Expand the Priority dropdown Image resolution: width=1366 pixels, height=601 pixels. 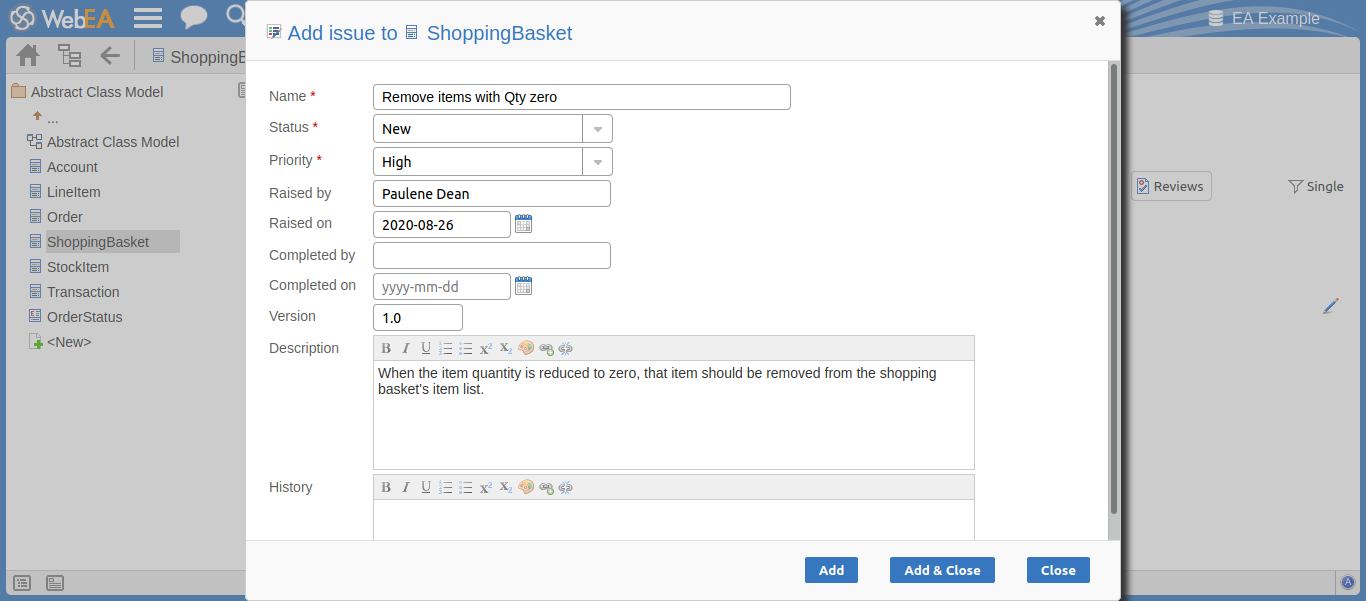coord(597,162)
